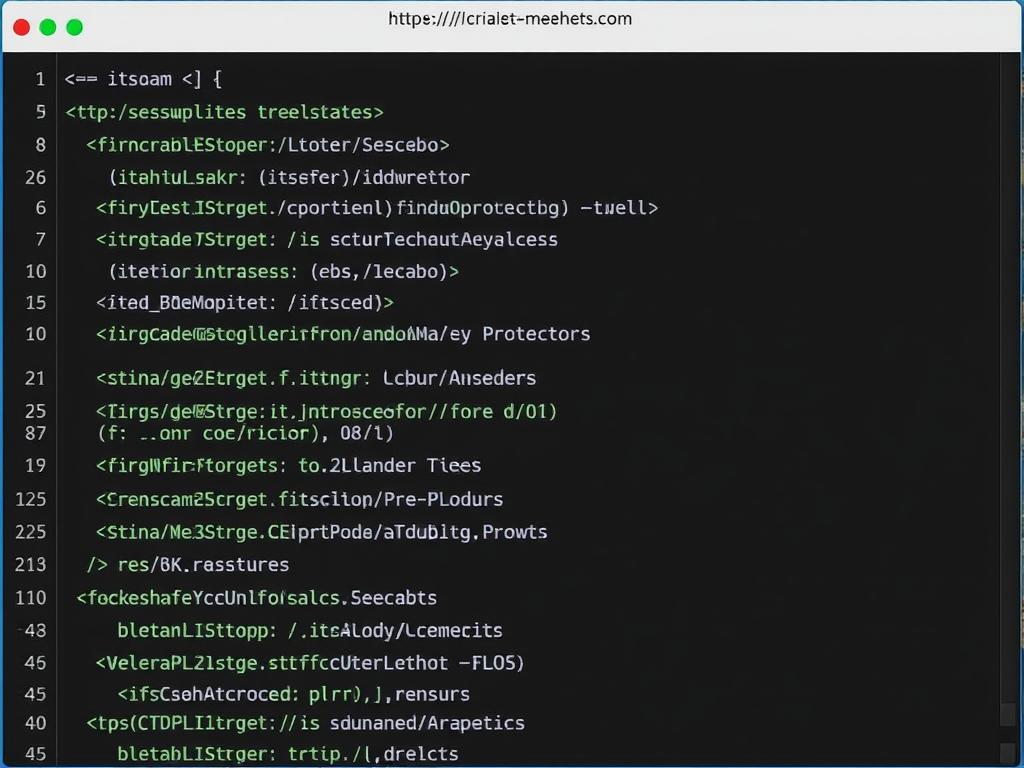1024x768 pixels.
Task: Click line starting with '<iirgCade' before 'Protectors'
Action: tap(343, 334)
